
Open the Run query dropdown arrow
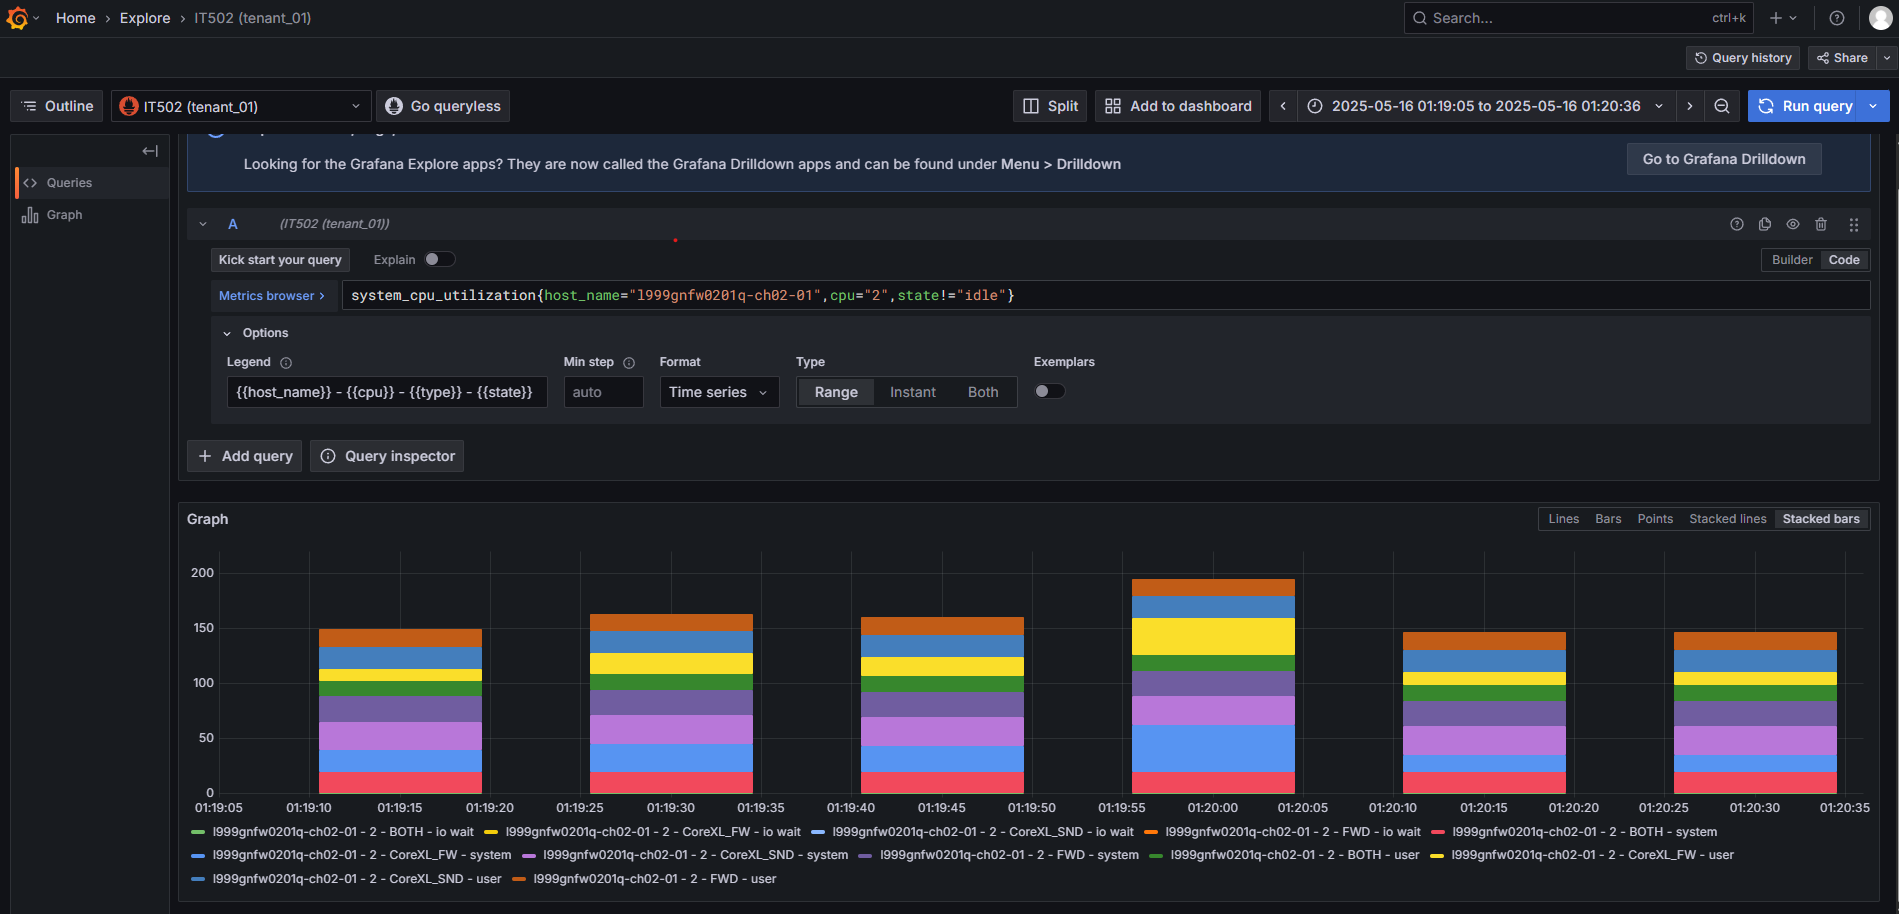(1874, 105)
